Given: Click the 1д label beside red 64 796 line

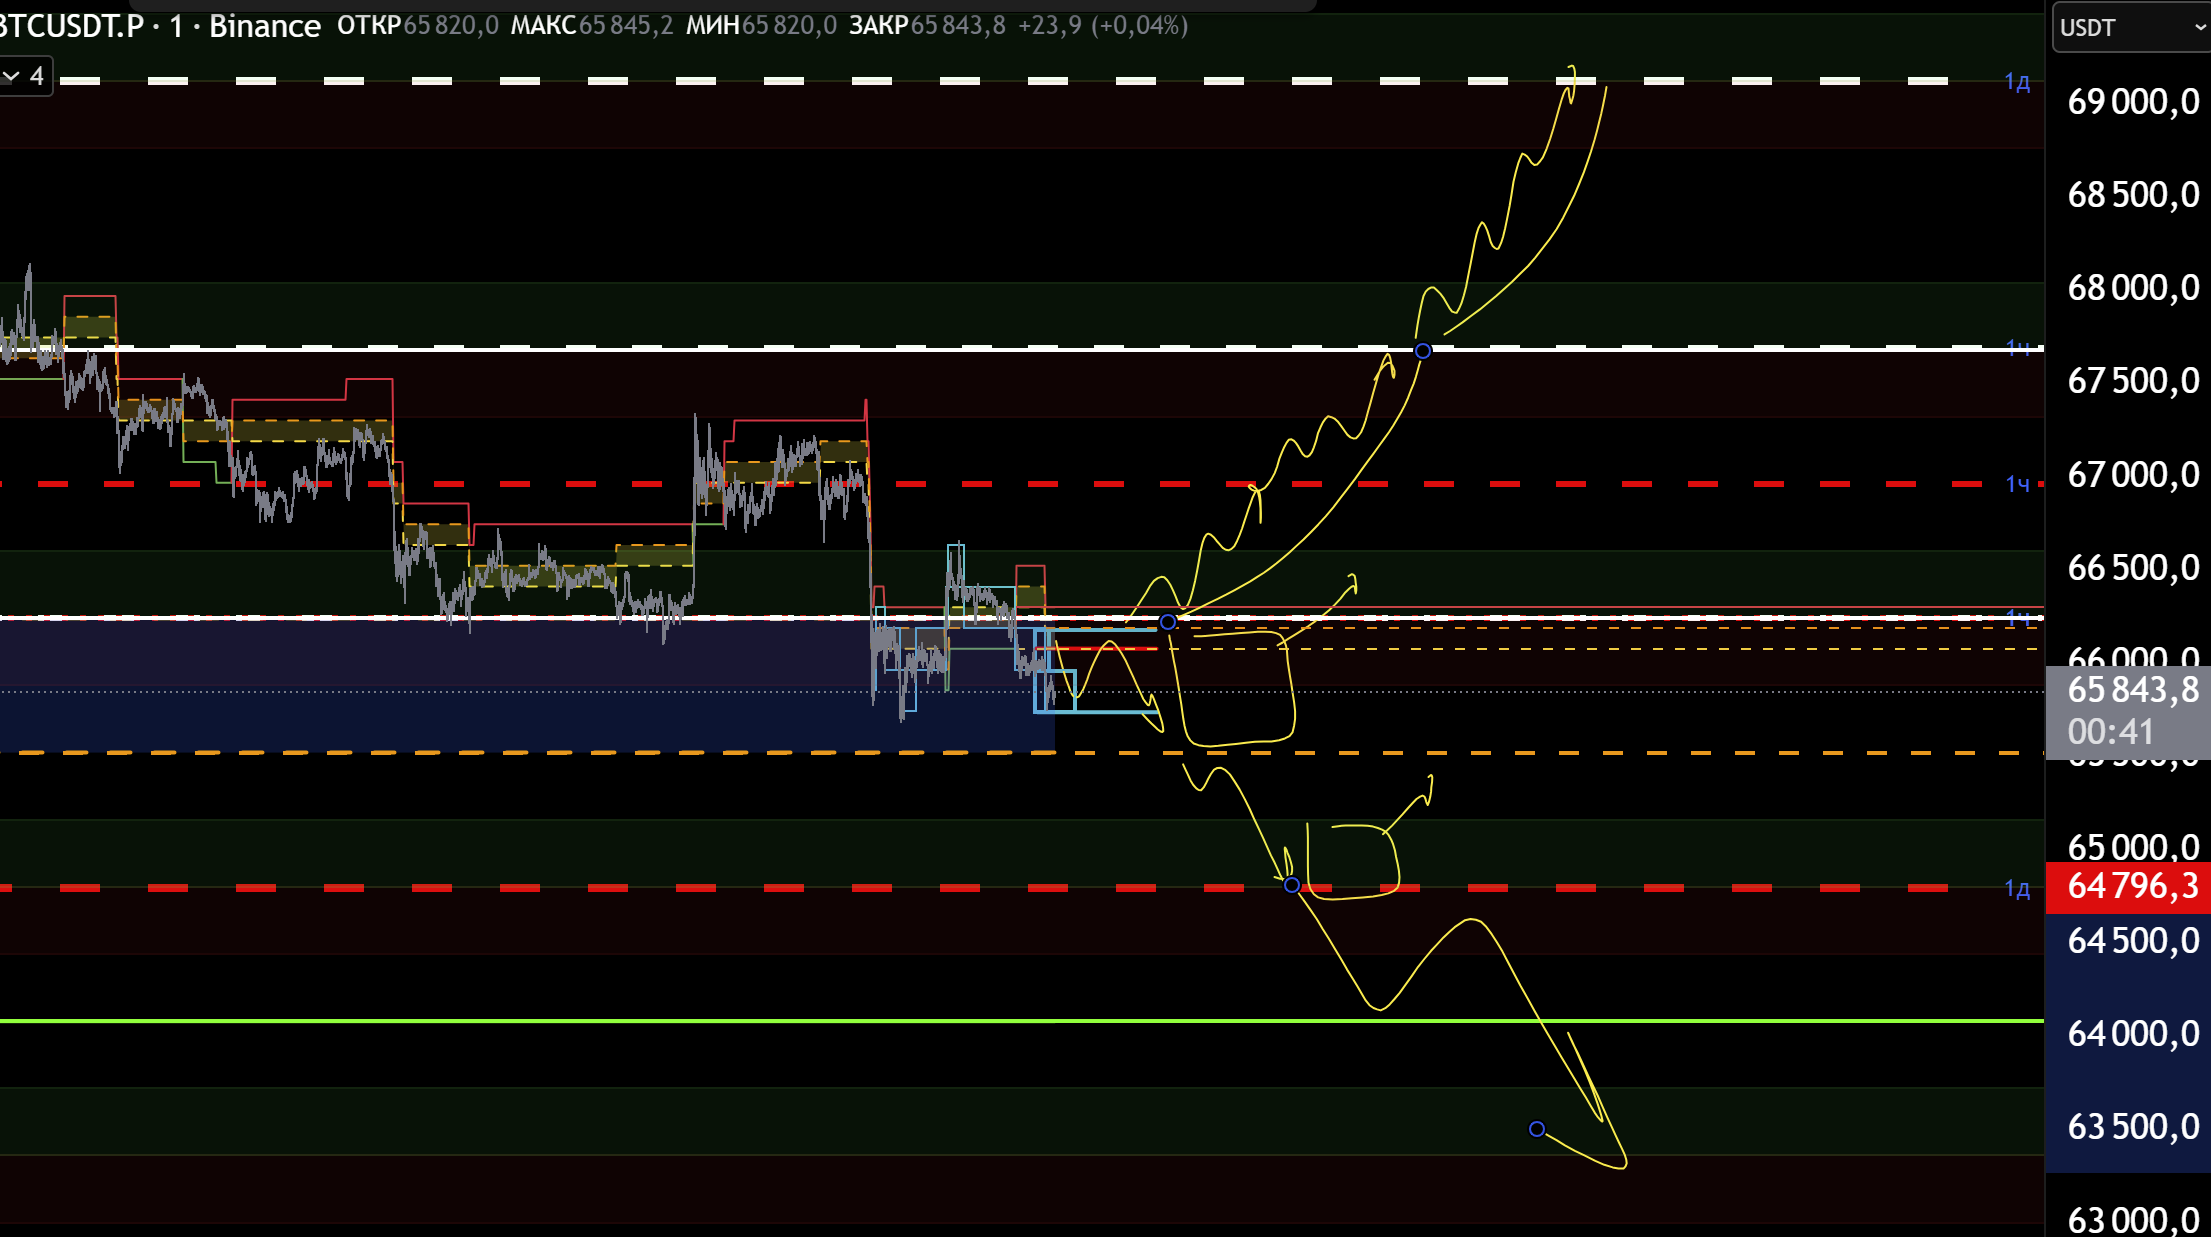Looking at the screenshot, I should pos(2017,888).
